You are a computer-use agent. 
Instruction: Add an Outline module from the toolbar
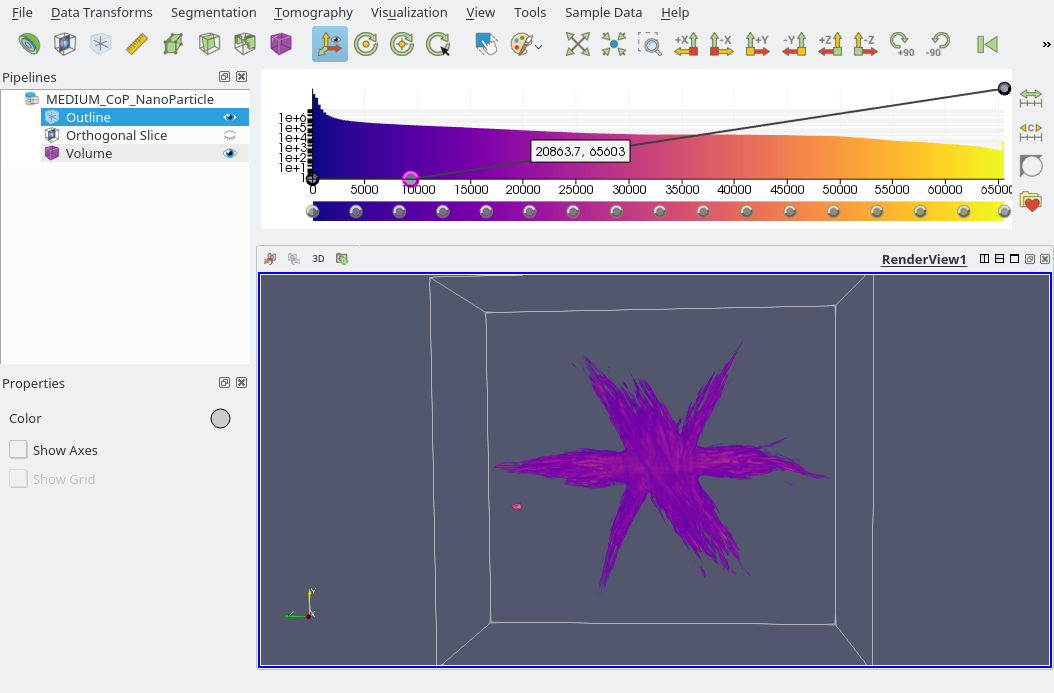pos(101,44)
